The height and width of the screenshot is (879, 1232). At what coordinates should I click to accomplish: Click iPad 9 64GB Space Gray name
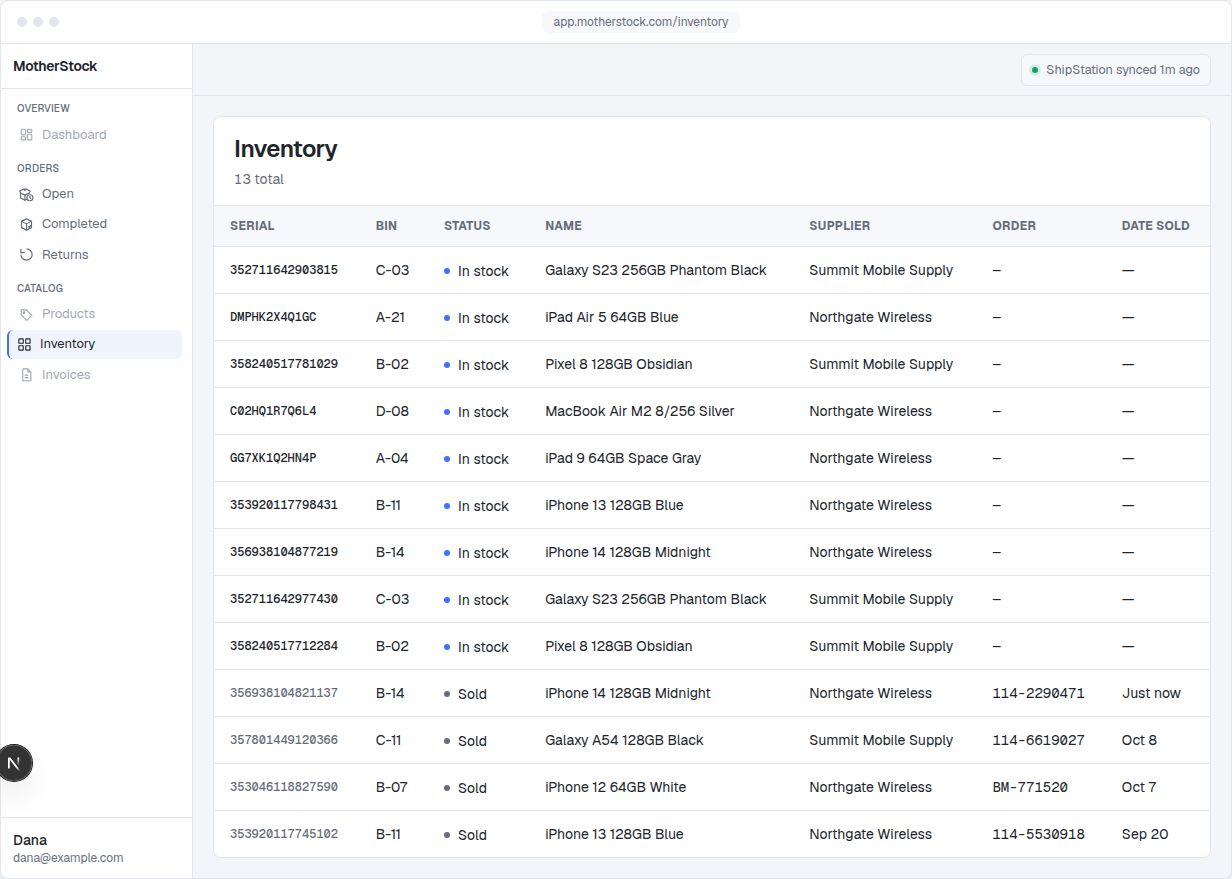point(623,458)
